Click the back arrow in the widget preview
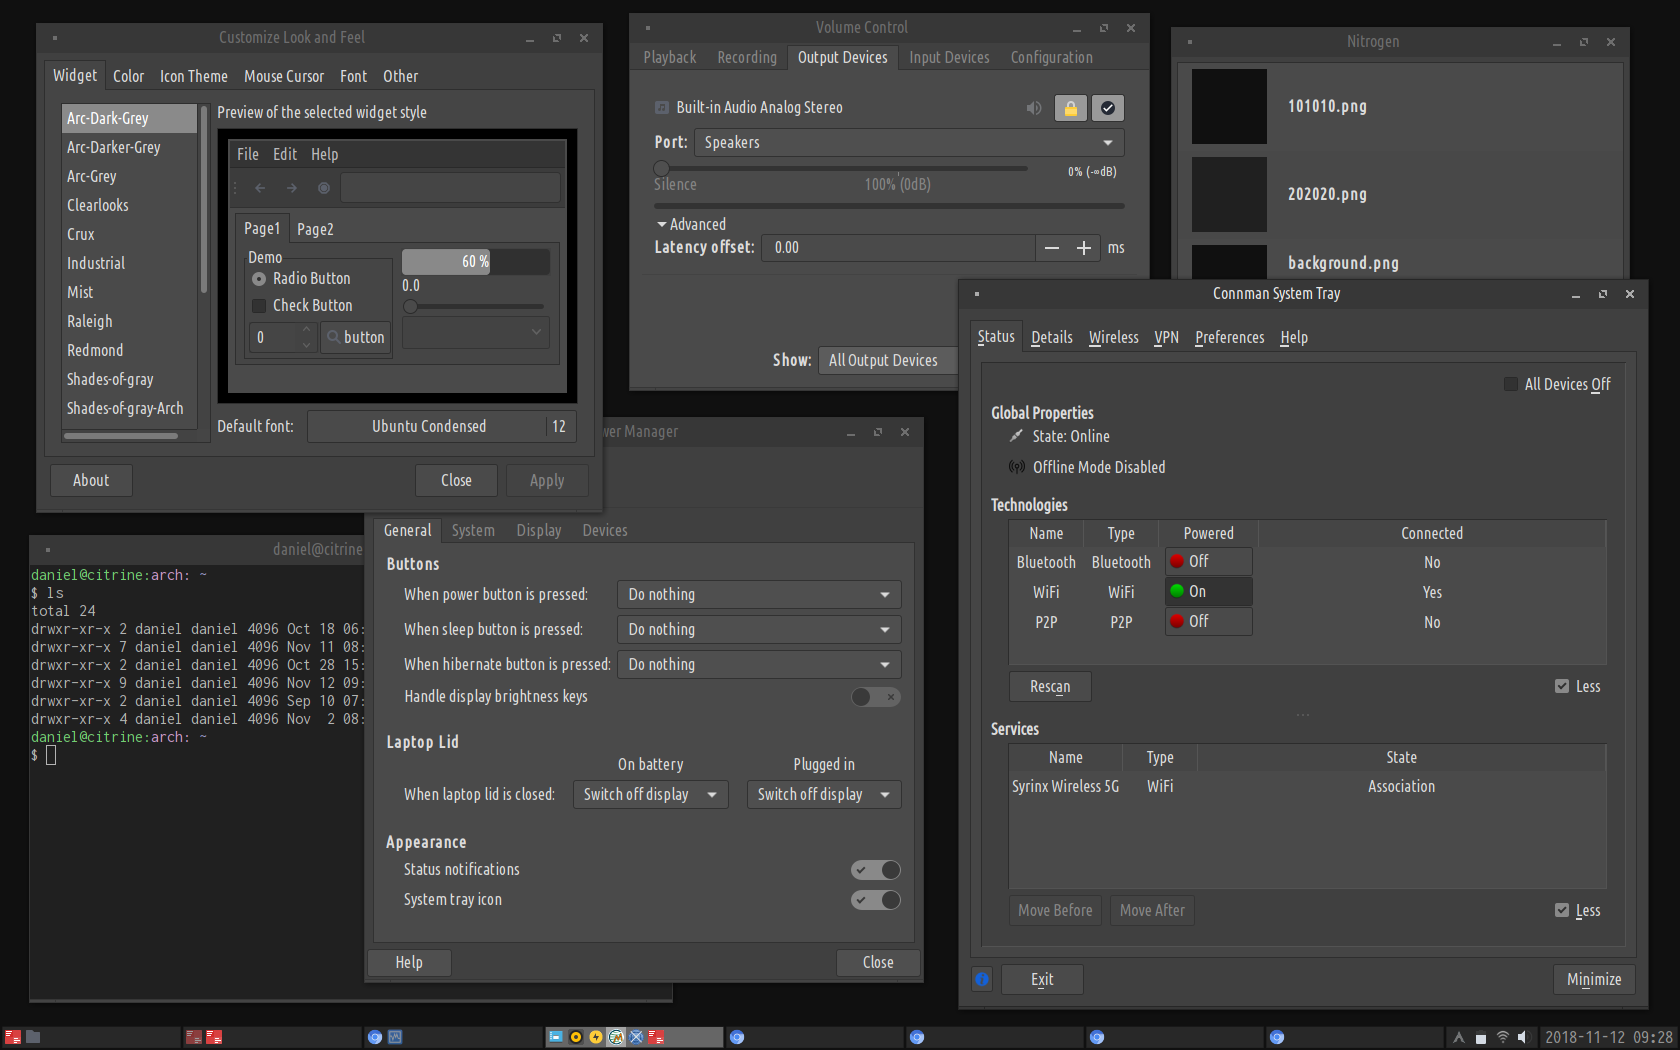The image size is (1680, 1050). [260, 188]
